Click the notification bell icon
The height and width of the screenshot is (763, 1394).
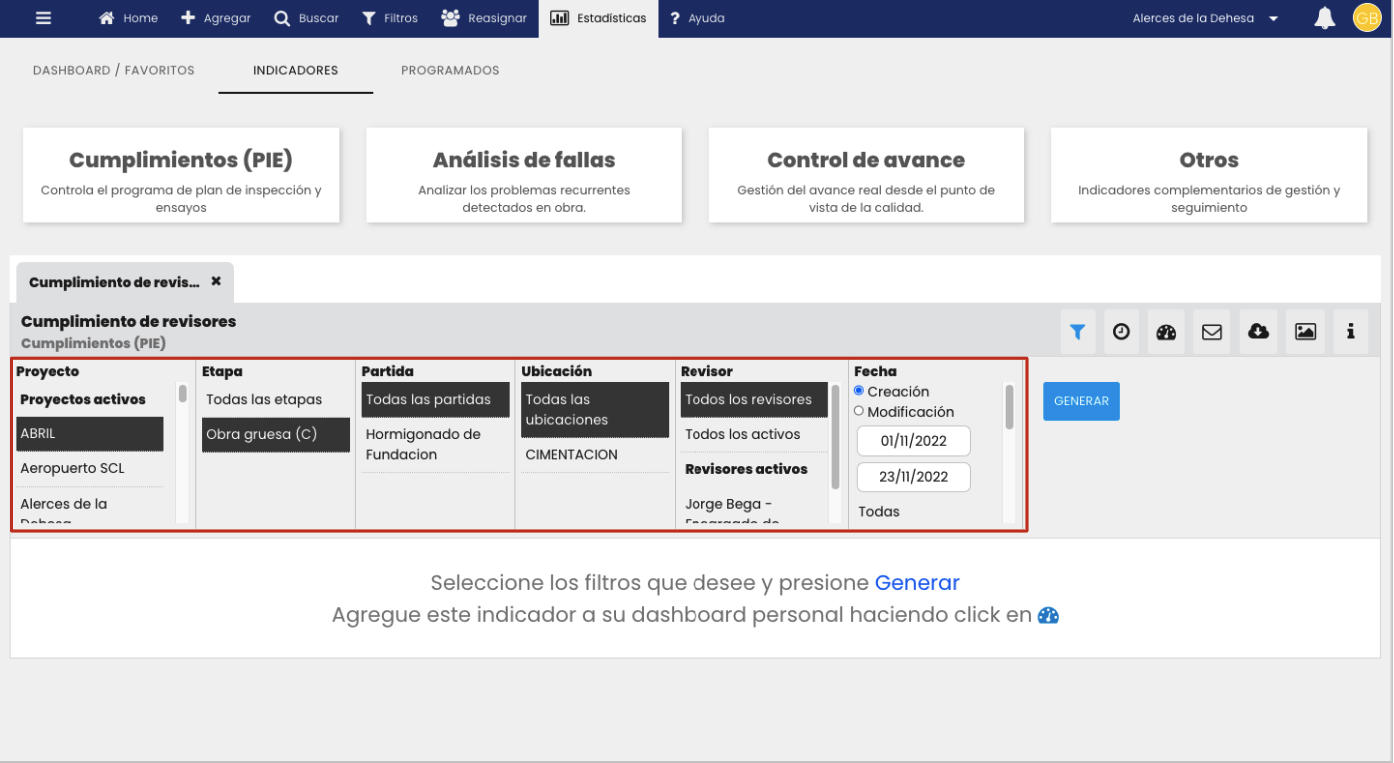click(1325, 18)
